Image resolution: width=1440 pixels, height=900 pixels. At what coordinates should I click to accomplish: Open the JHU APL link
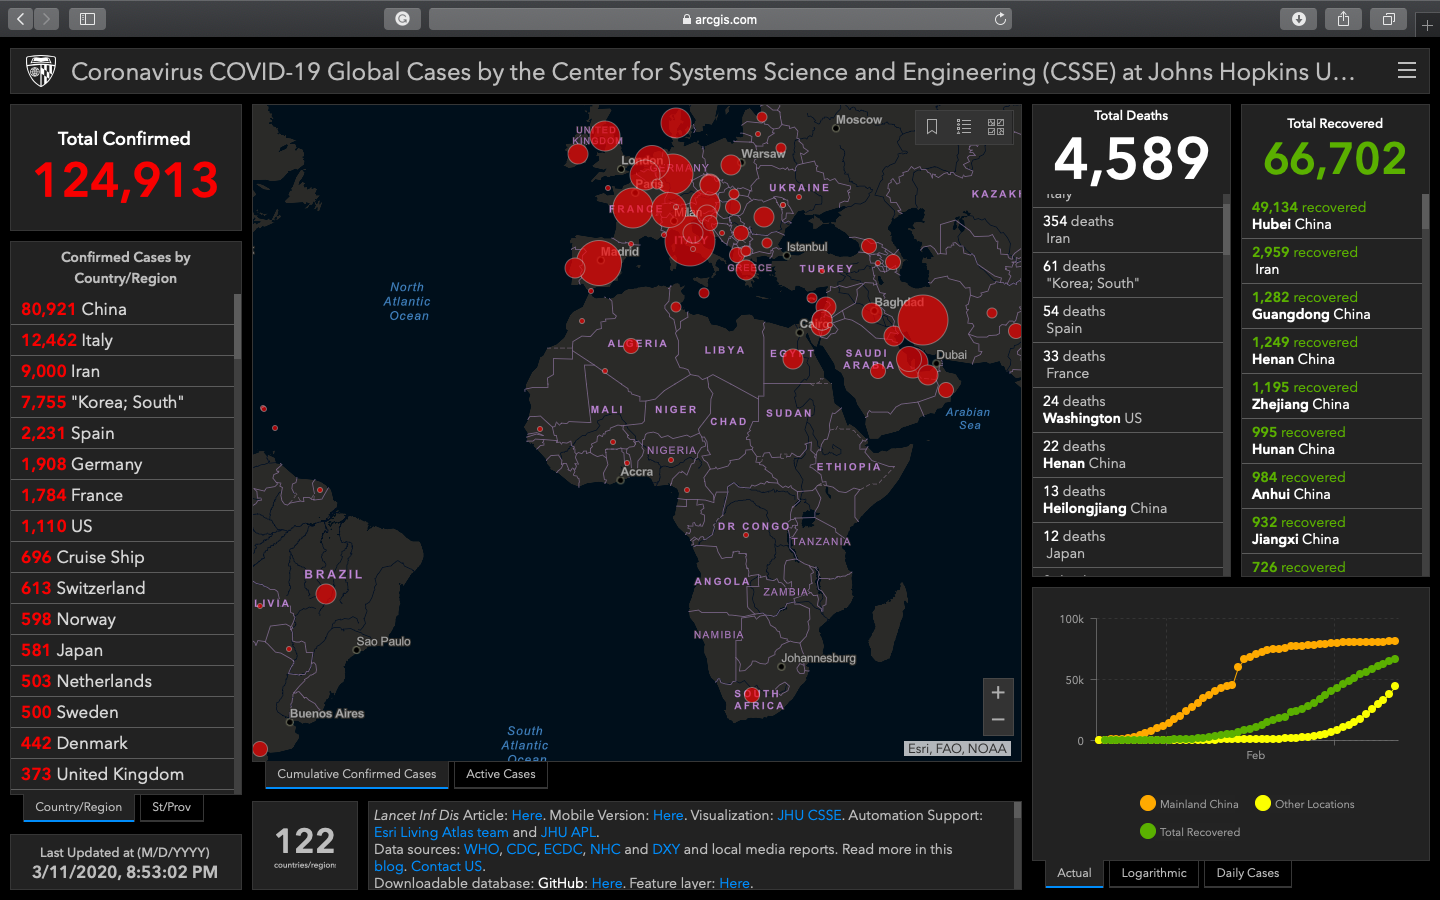point(568,832)
